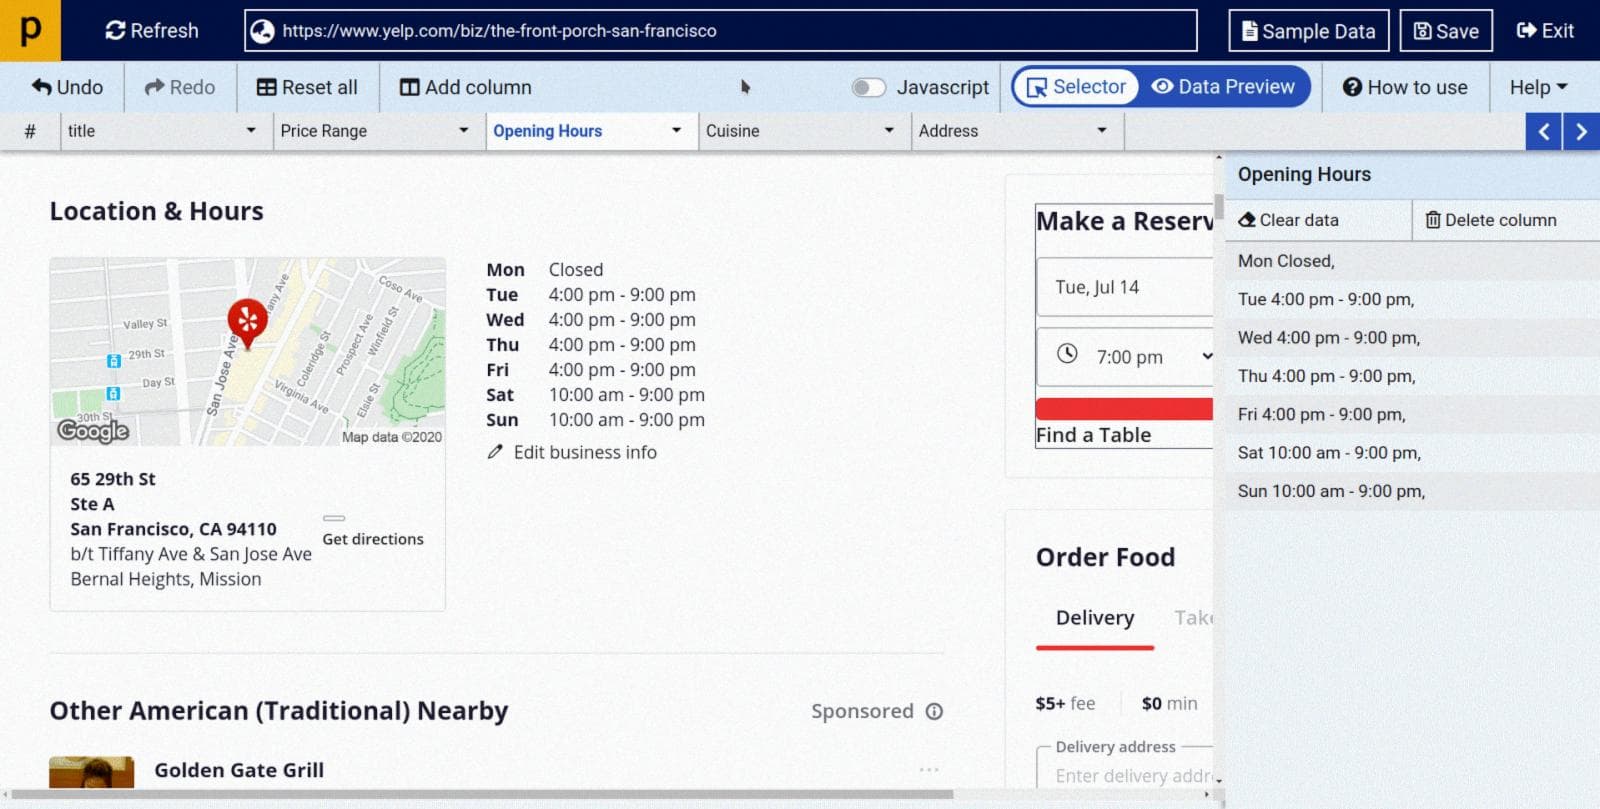Click the Location & Hours heading
The image size is (1600, 809).
tap(157, 211)
